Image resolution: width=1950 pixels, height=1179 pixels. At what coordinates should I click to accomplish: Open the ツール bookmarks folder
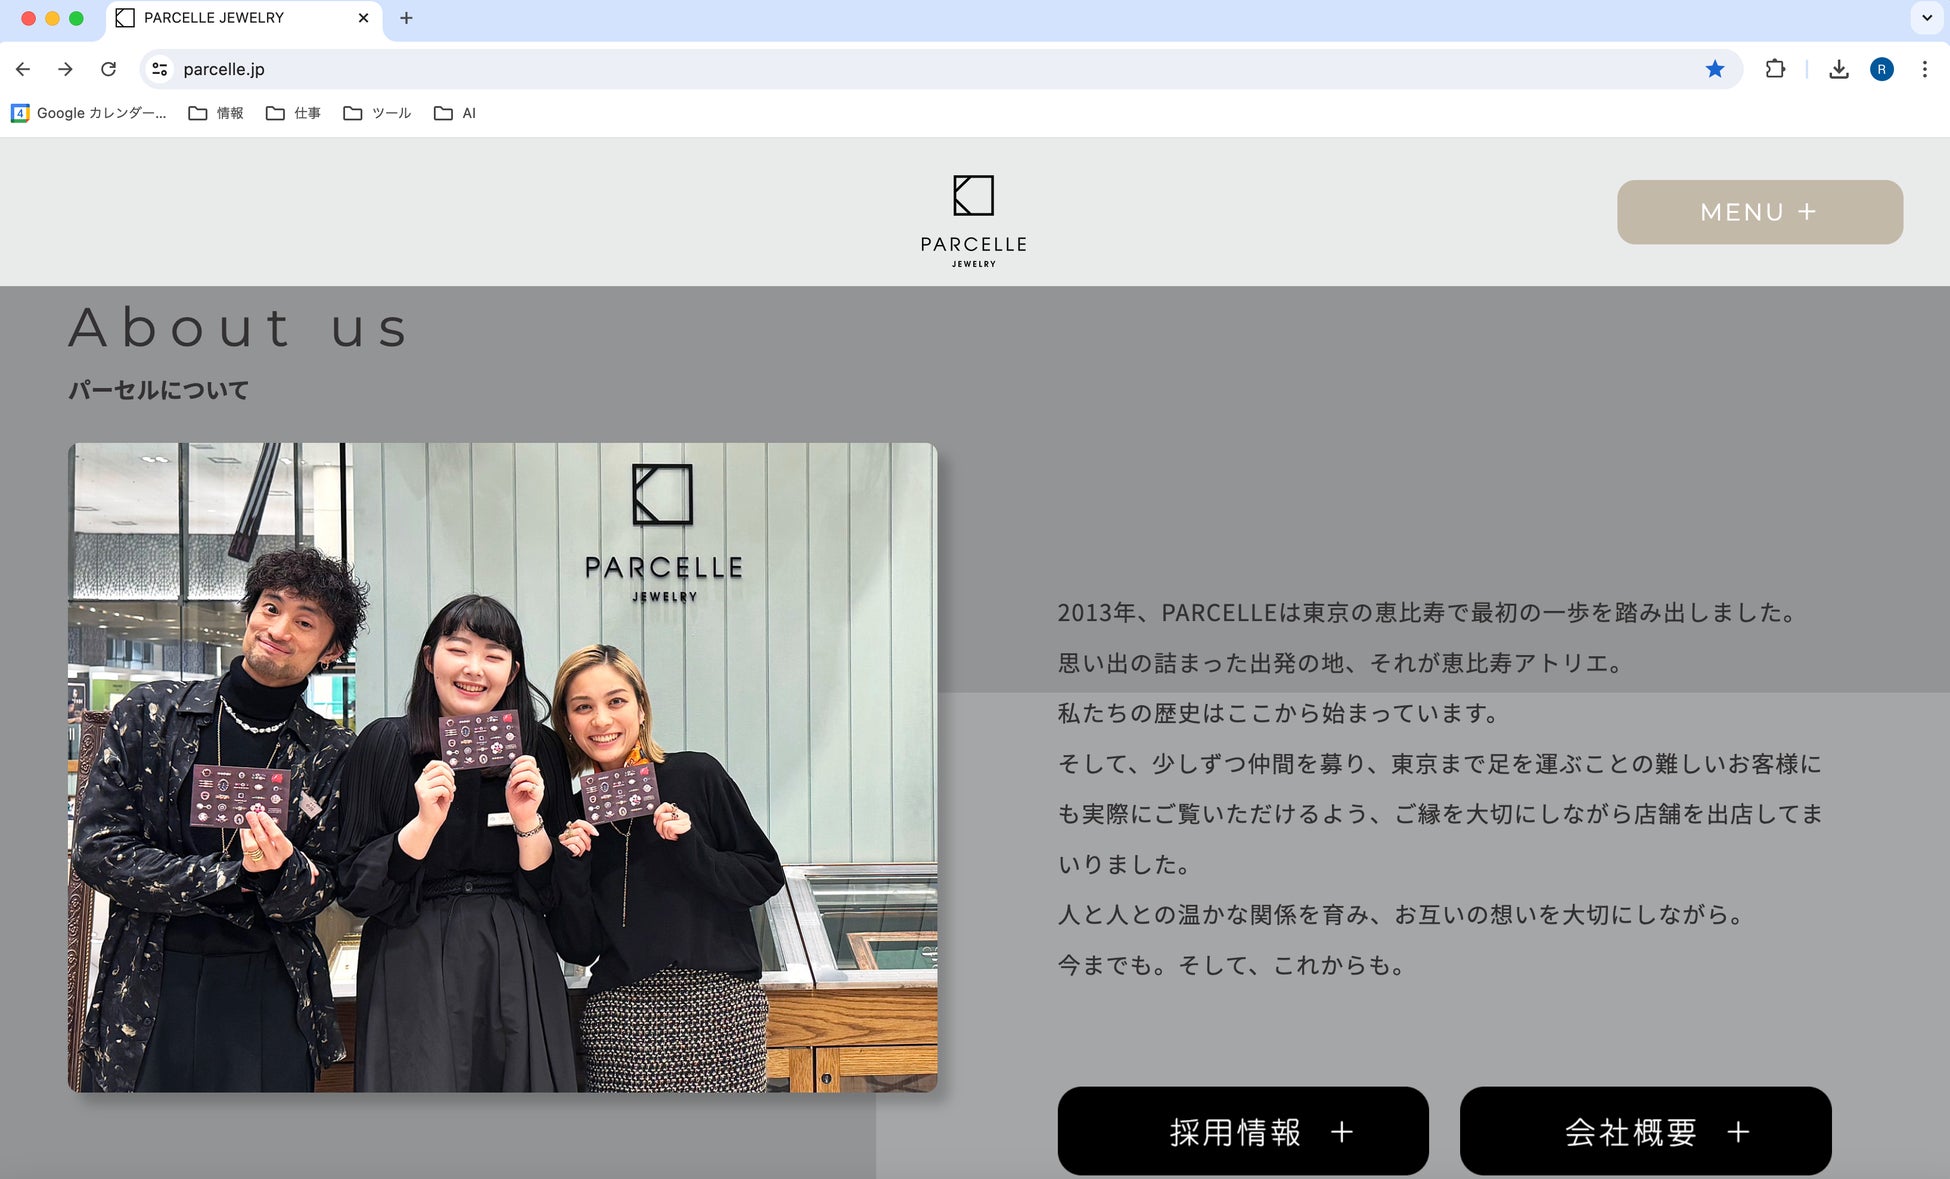[377, 113]
